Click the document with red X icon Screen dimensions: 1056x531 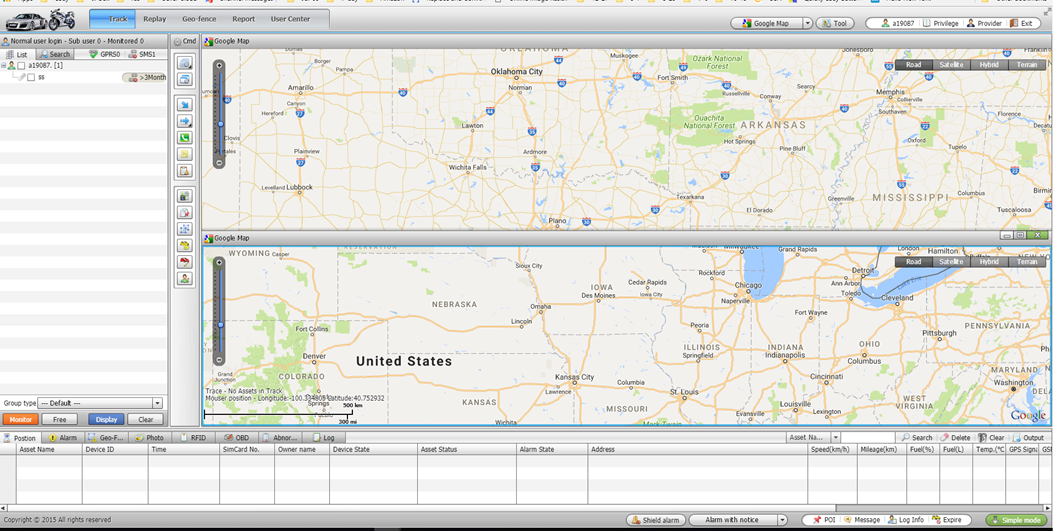pos(185,213)
